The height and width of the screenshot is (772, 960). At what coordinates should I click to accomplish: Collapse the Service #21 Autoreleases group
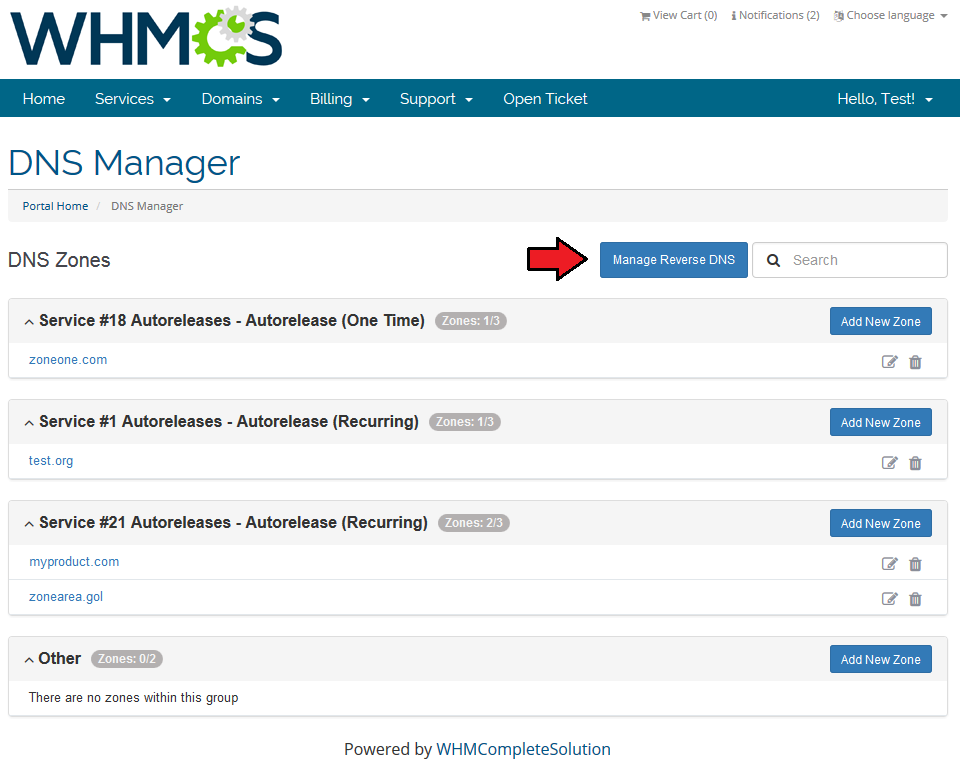(29, 524)
